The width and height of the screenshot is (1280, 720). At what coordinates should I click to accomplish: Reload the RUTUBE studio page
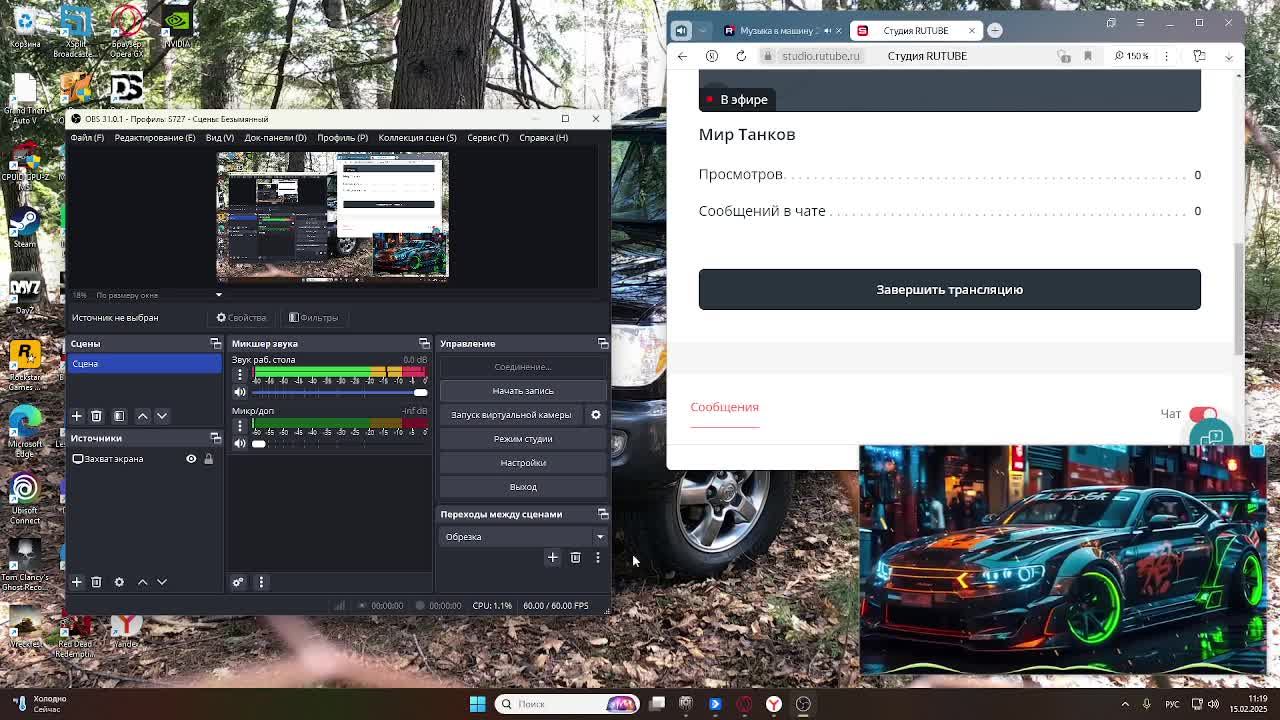[741, 56]
